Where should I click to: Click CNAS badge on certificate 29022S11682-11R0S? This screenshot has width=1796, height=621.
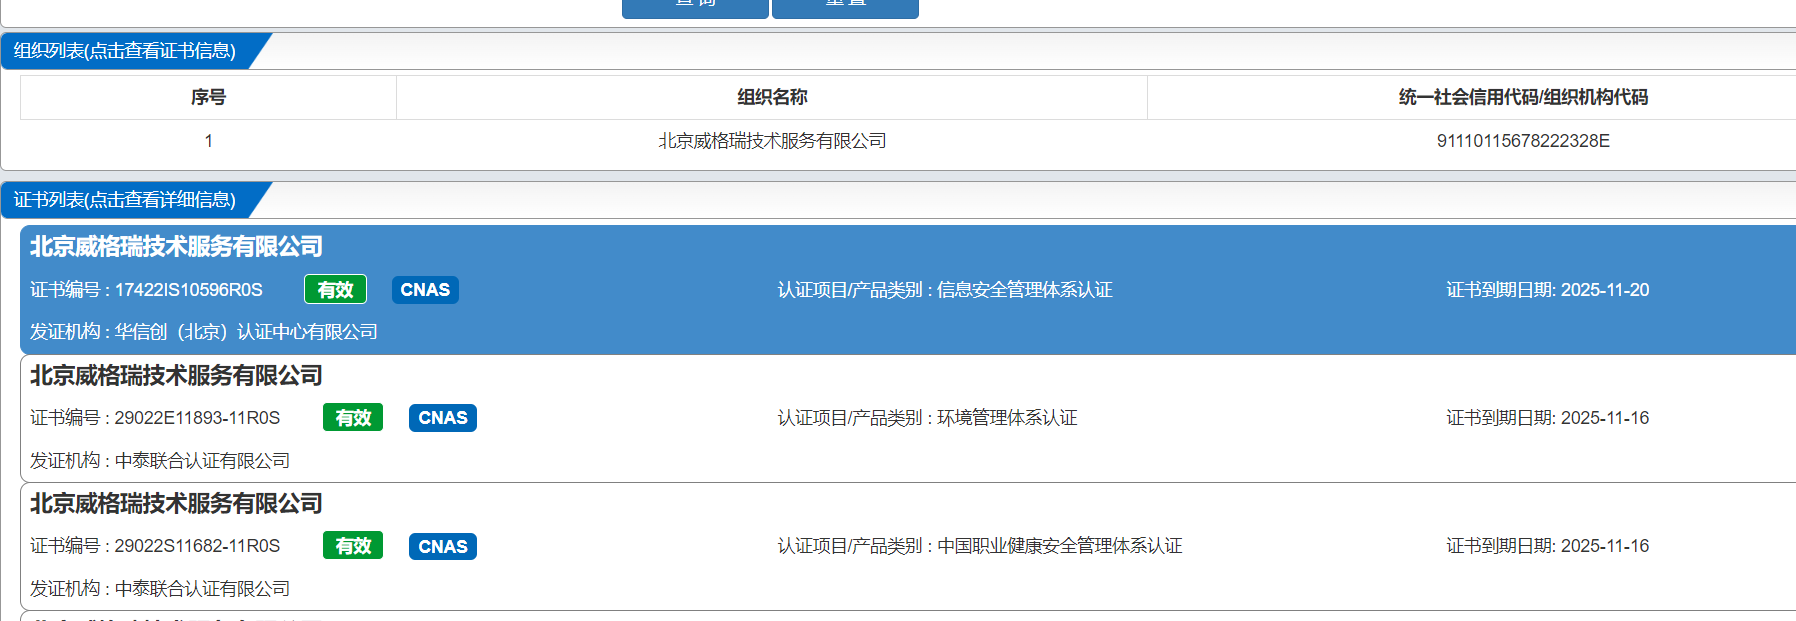[x=443, y=546]
